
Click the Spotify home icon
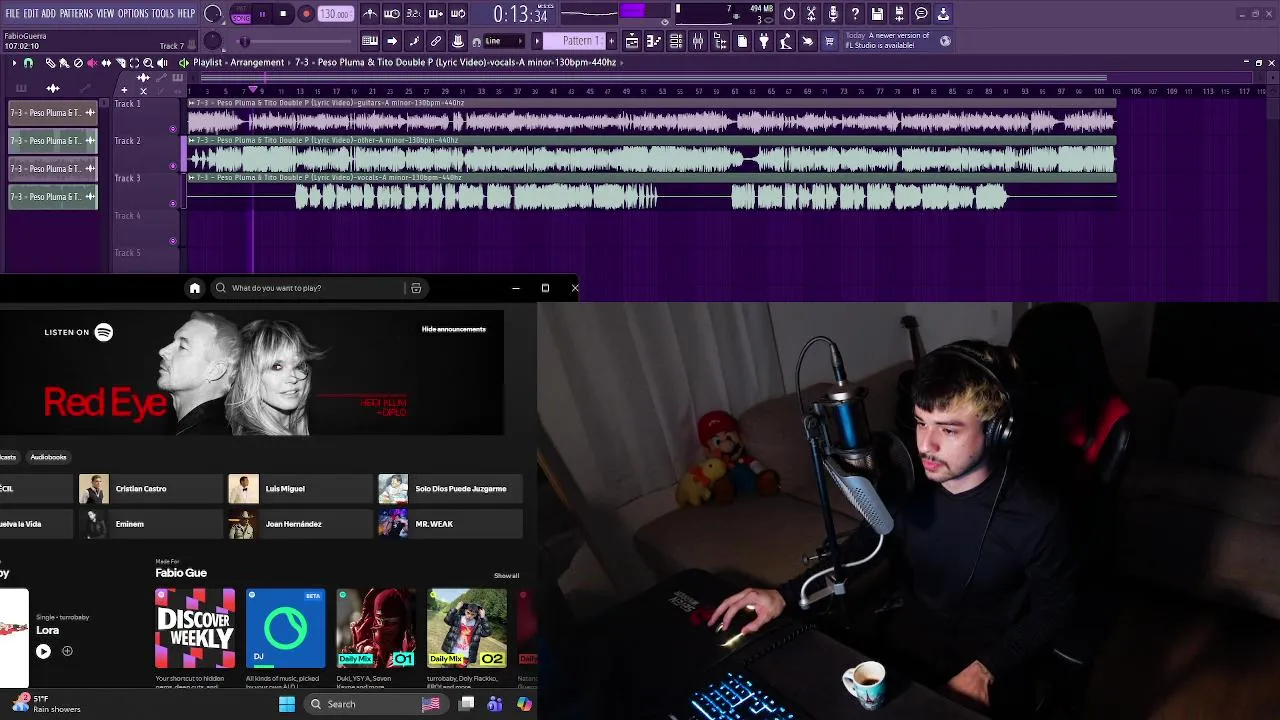click(195, 288)
